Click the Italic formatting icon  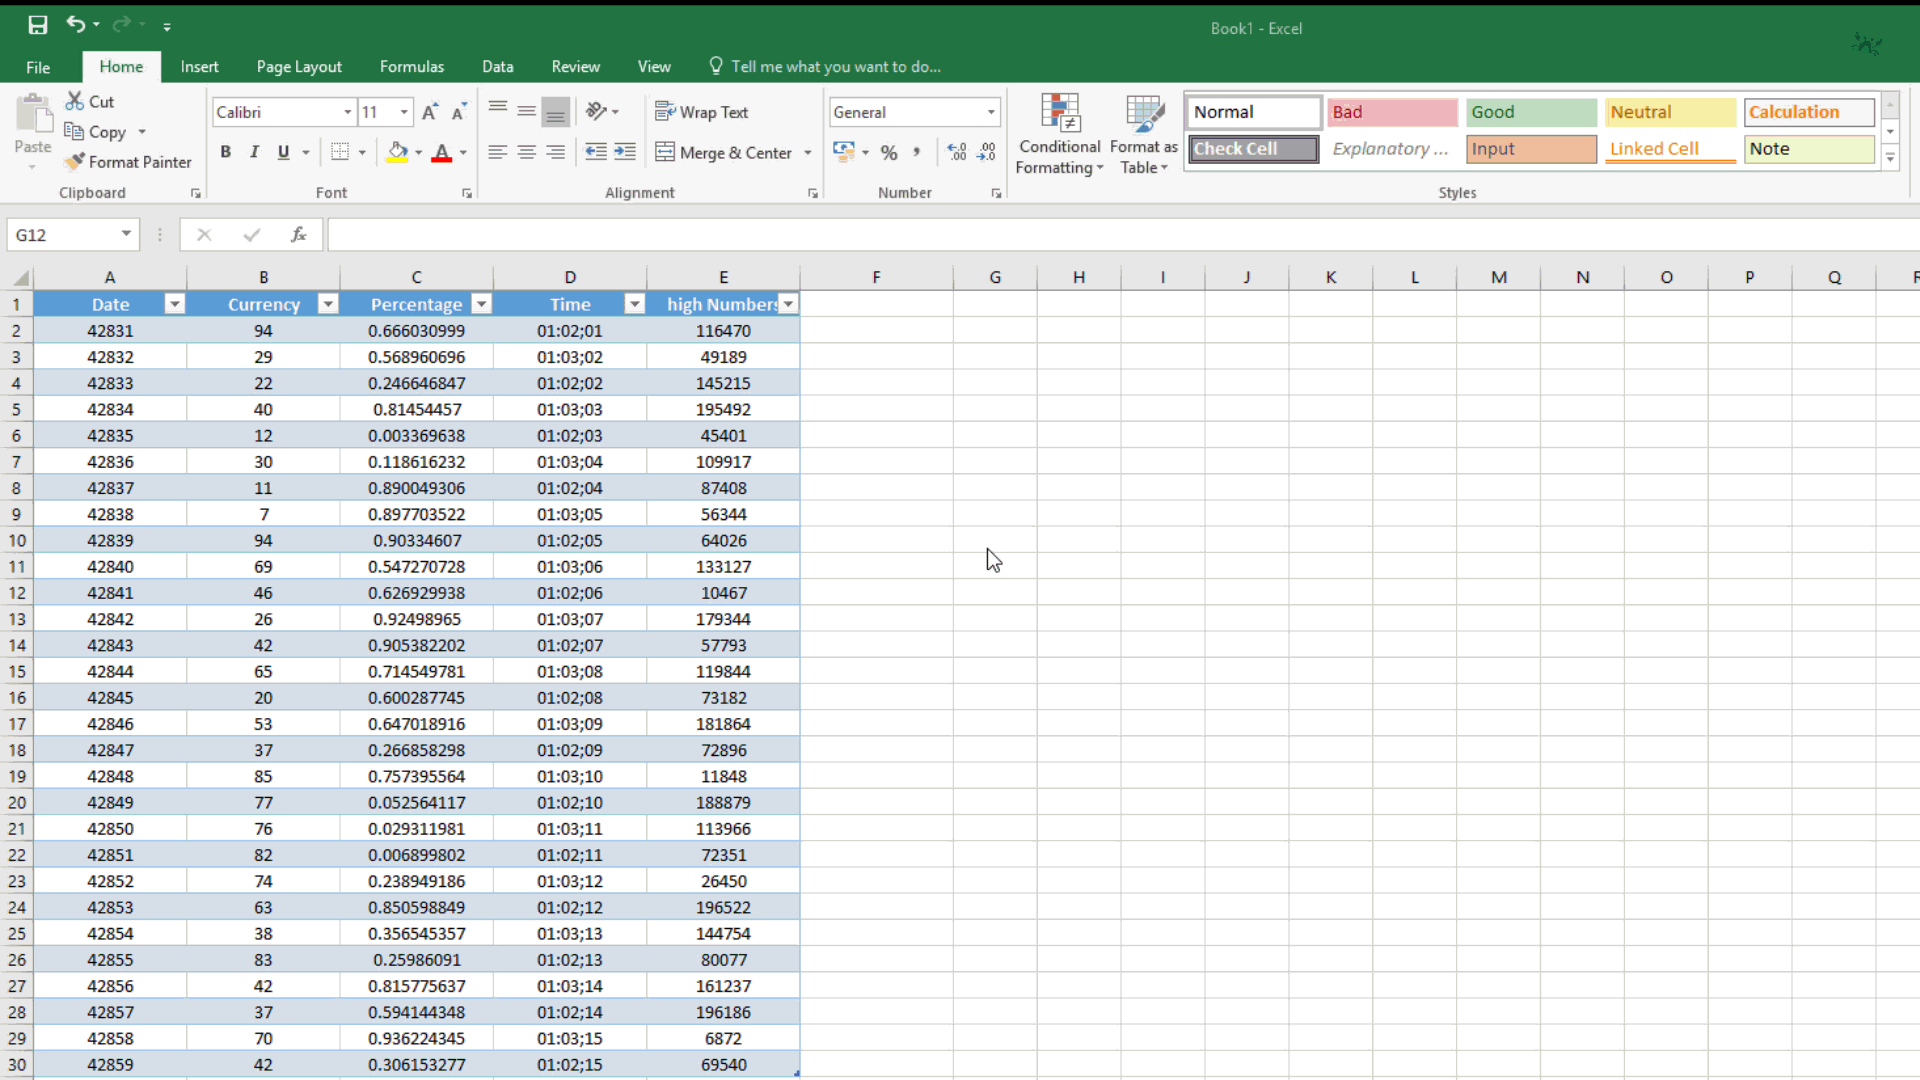(x=255, y=153)
